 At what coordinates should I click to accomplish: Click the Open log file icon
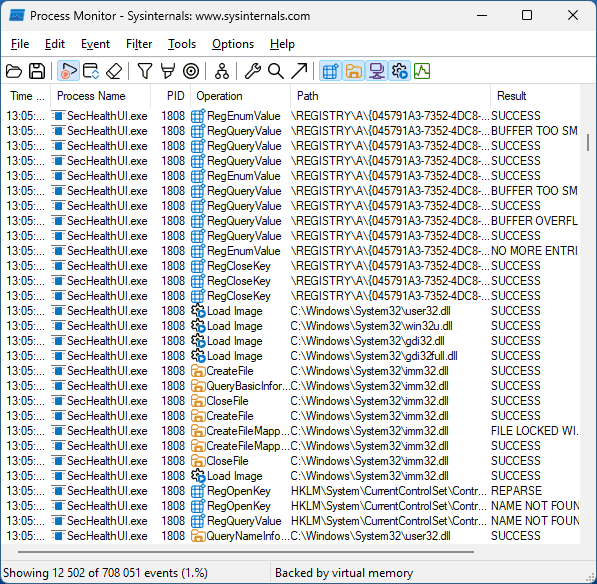[x=14, y=71]
